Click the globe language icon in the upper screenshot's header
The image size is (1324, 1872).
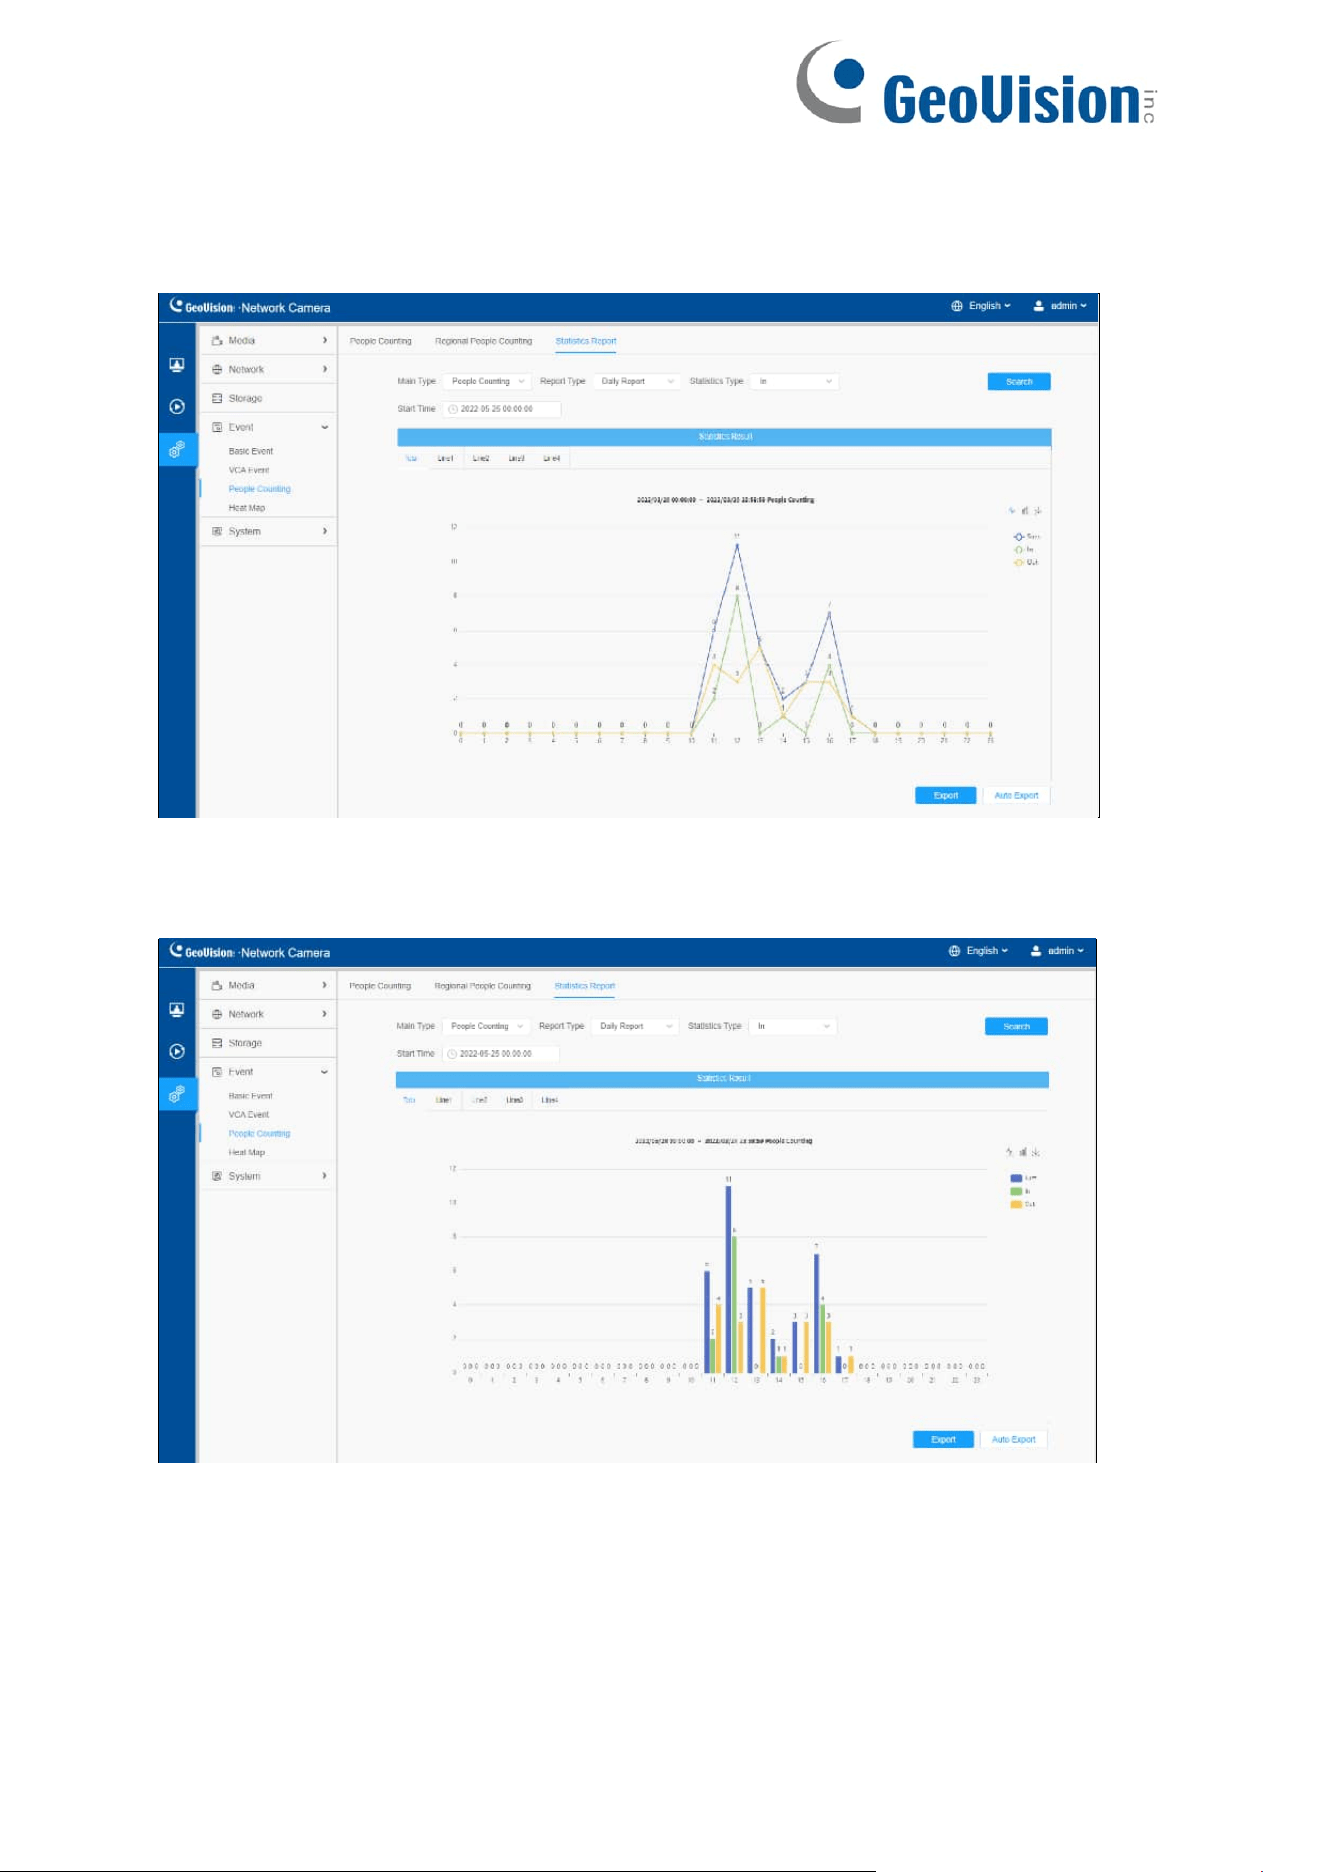957,306
